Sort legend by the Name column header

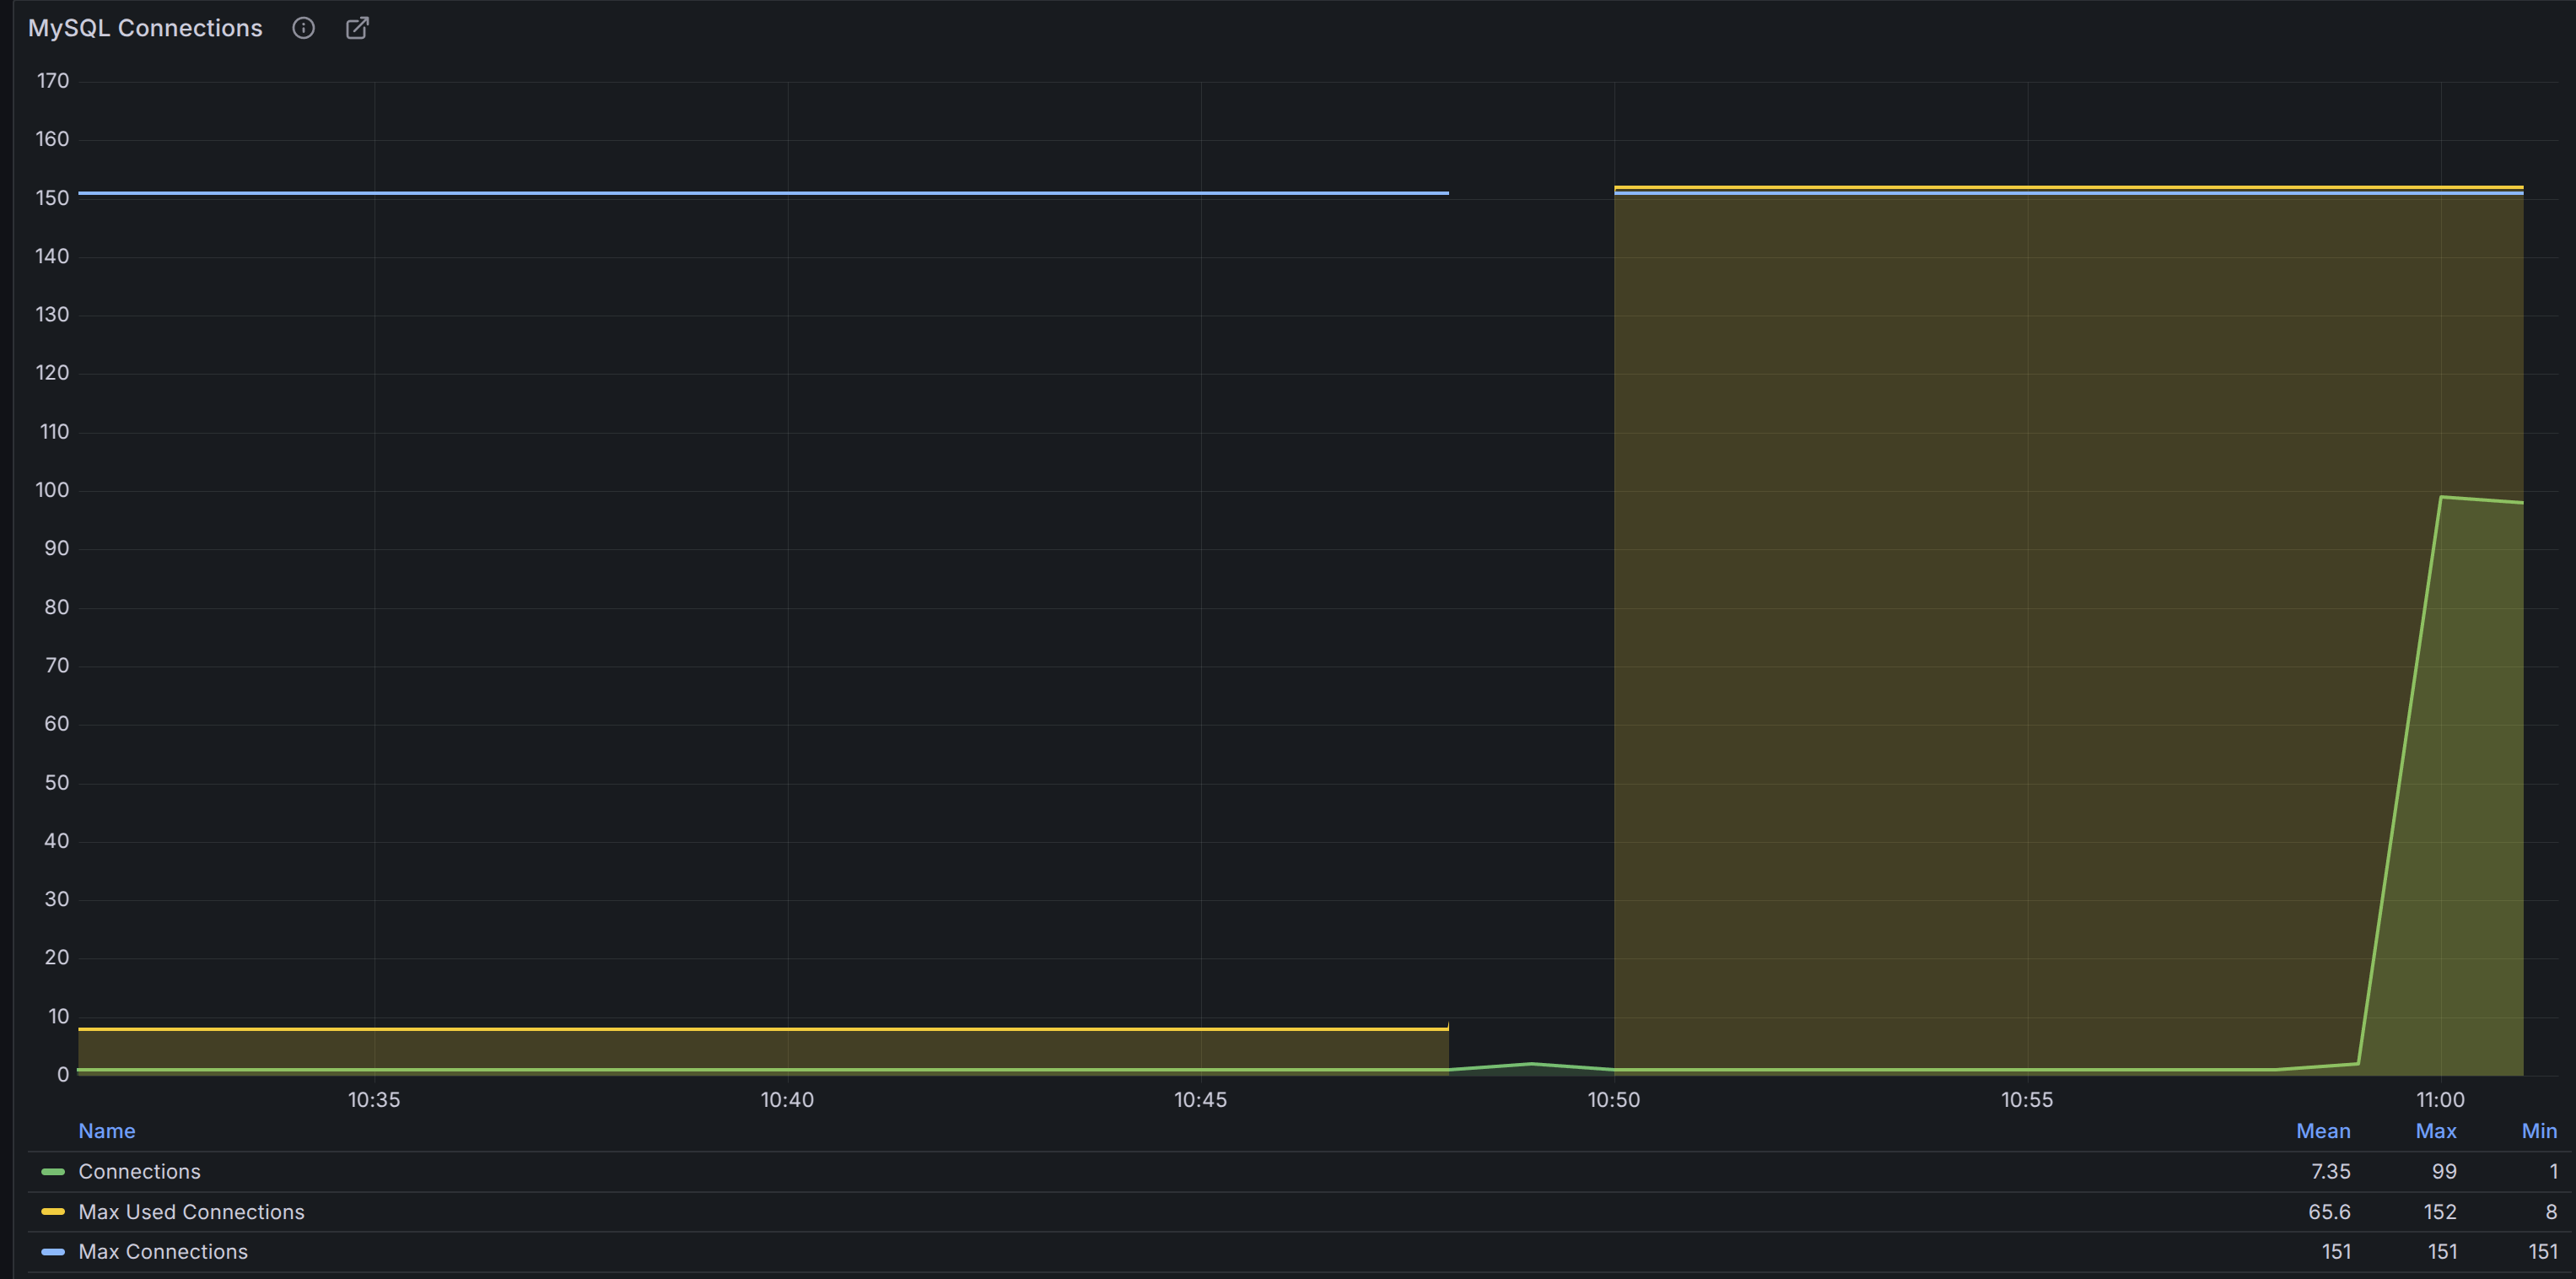pos(107,1131)
